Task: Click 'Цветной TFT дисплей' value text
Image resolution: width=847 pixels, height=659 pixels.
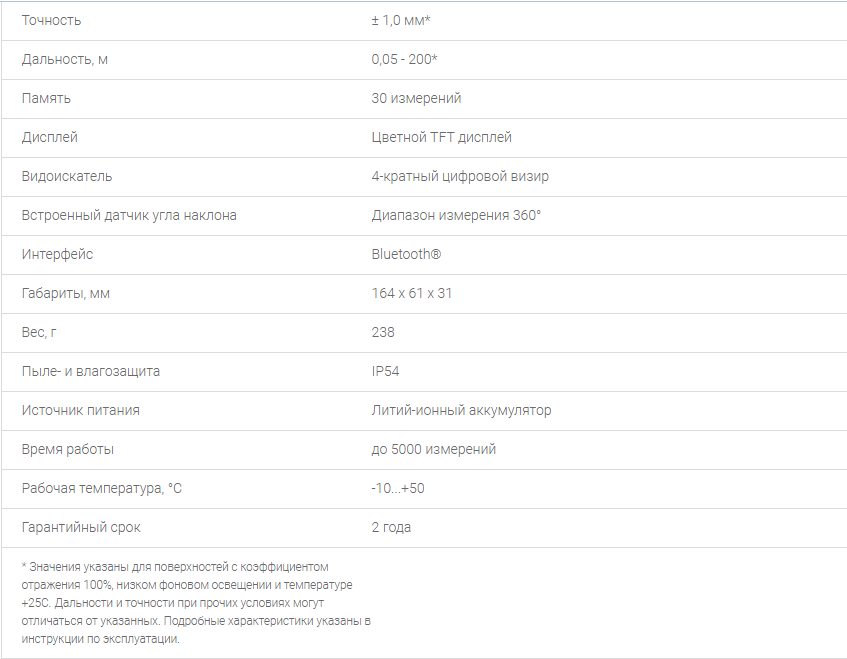Action: [x=441, y=137]
